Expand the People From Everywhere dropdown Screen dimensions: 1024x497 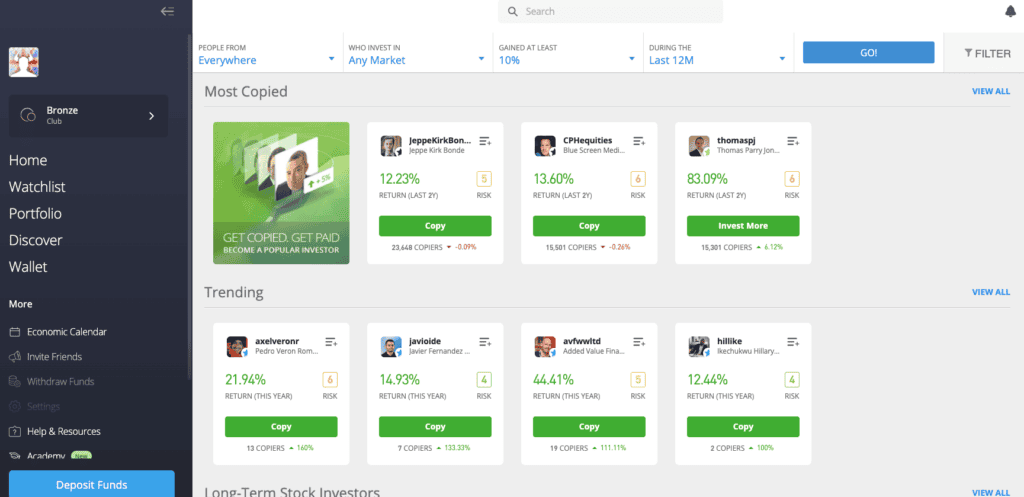pyautogui.click(x=267, y=54)
